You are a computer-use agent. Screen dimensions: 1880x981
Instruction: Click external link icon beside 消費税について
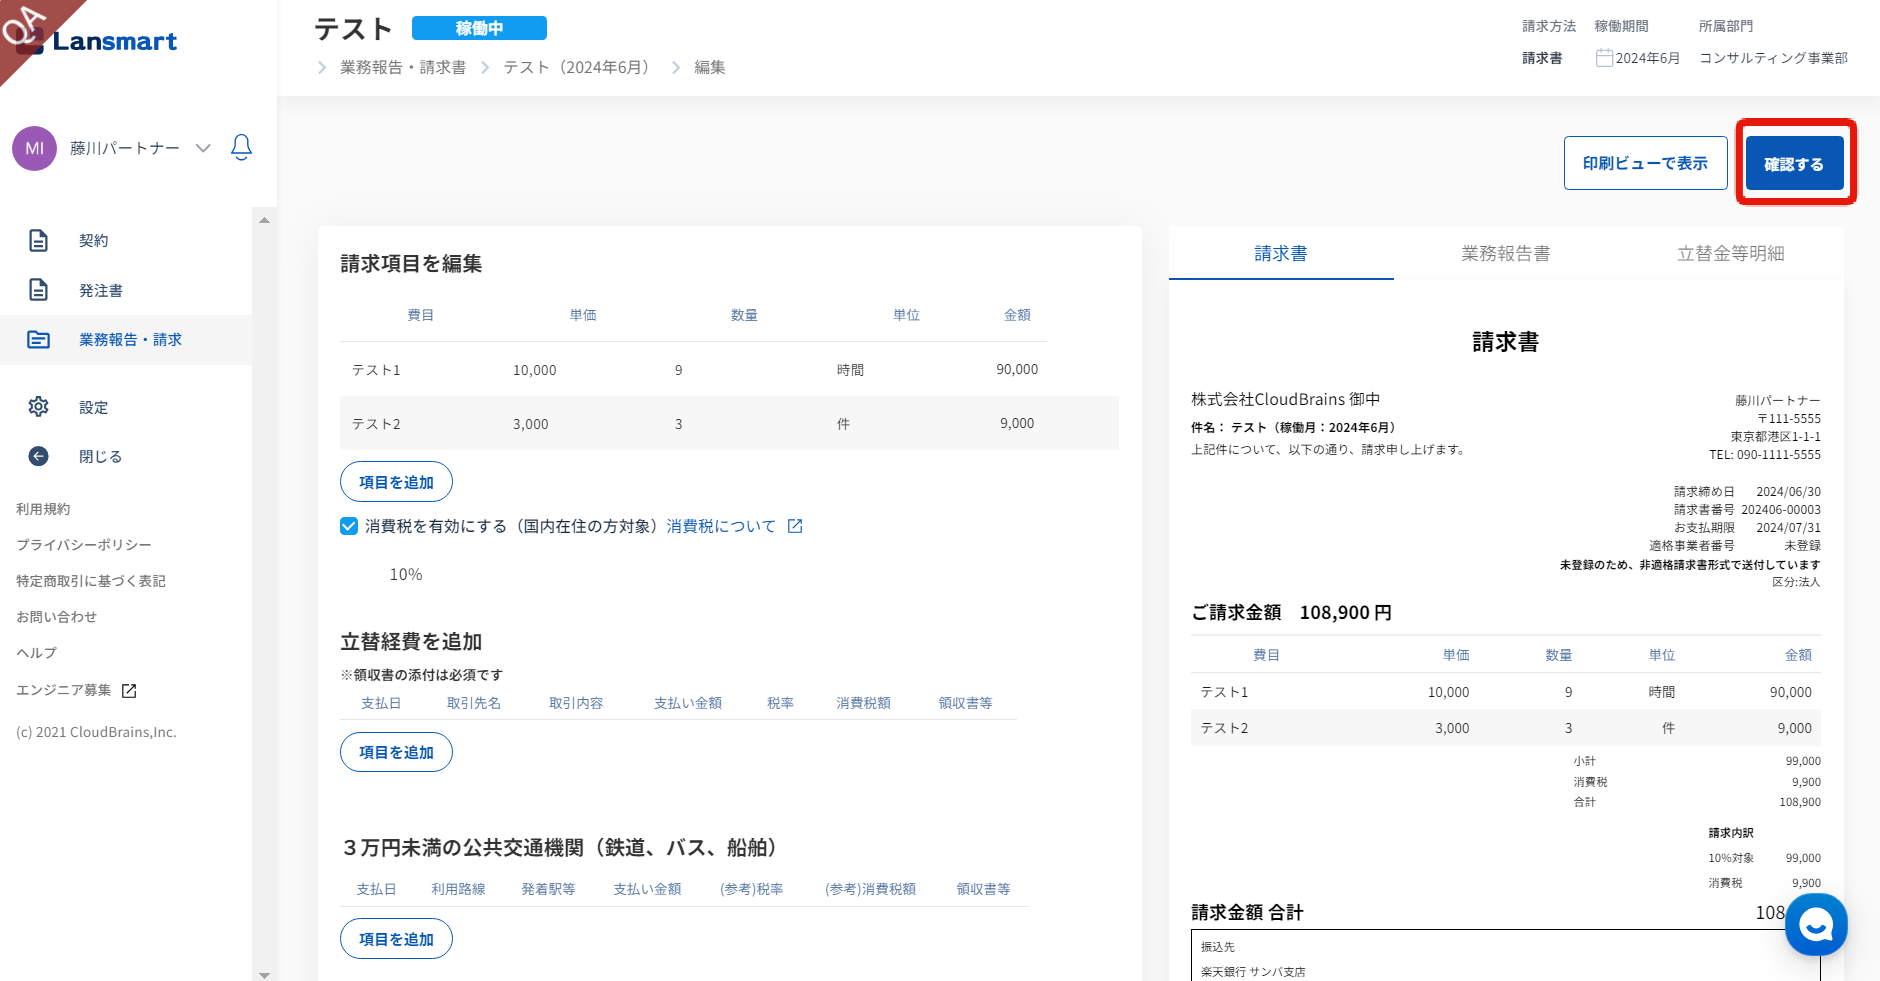(795, 526)
